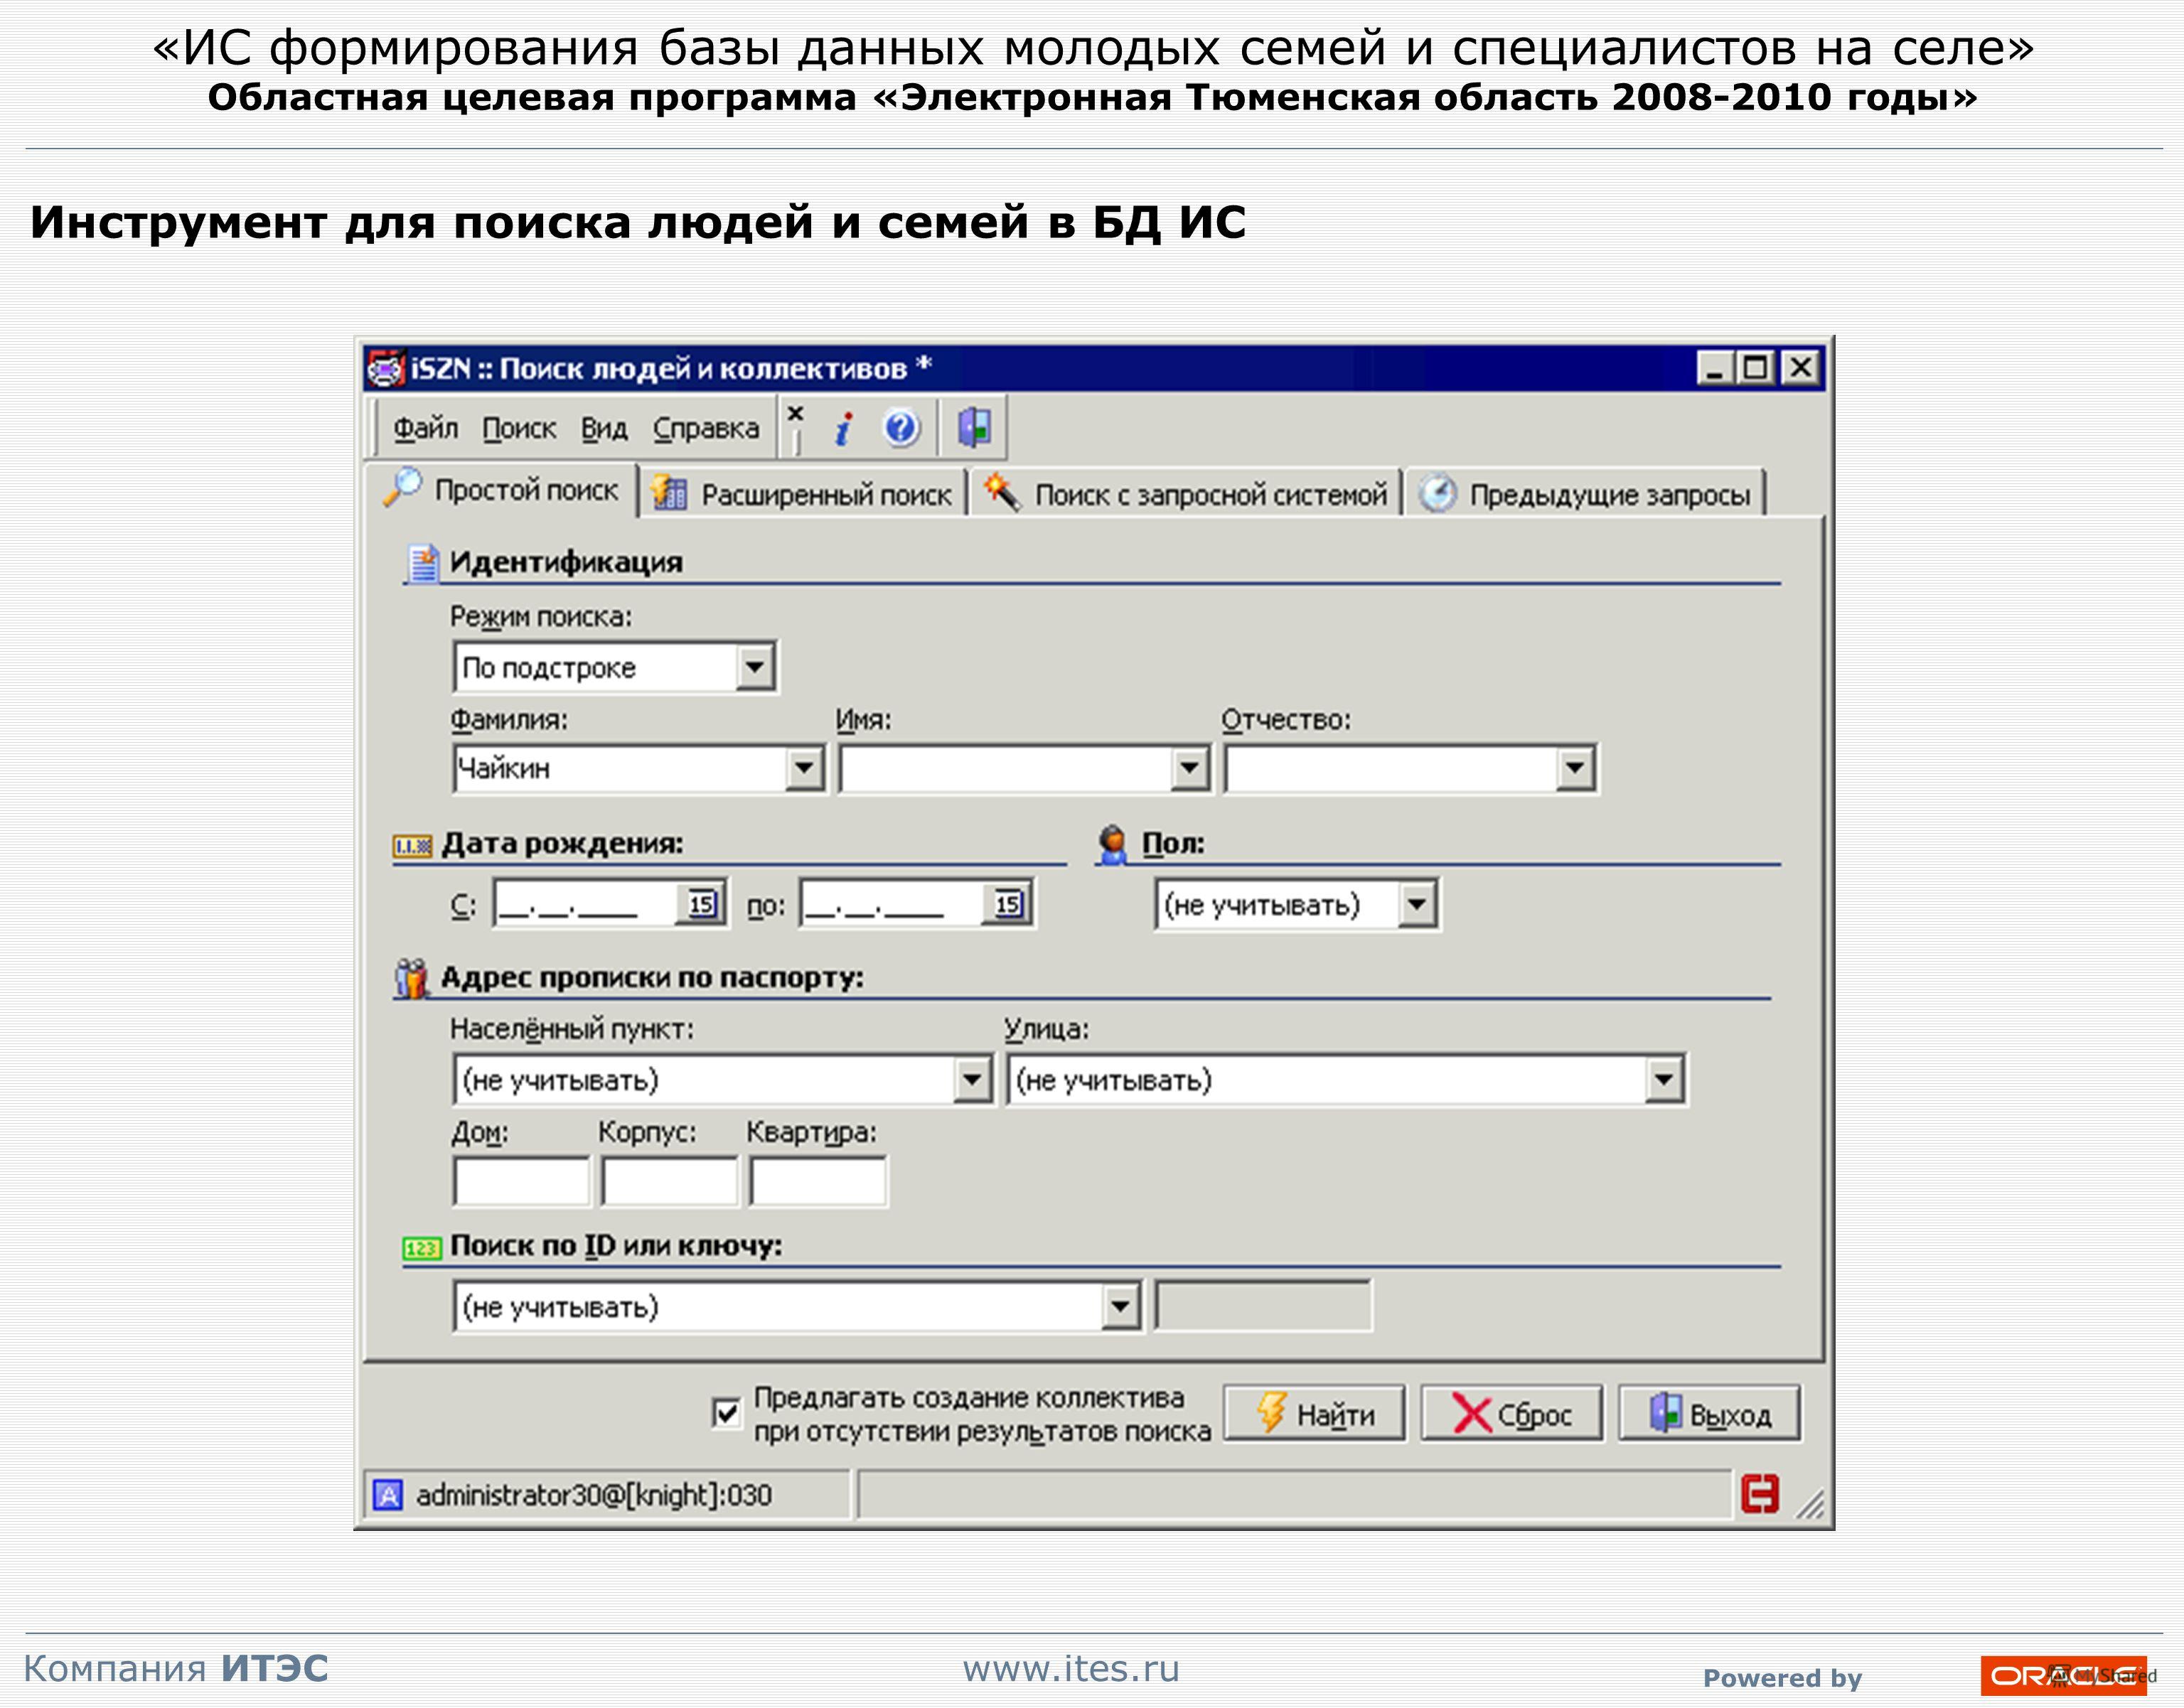Screen dimensions: 2184x1708
Task: Minimize the iSZN window
Action: click(x=1714, y=368)
